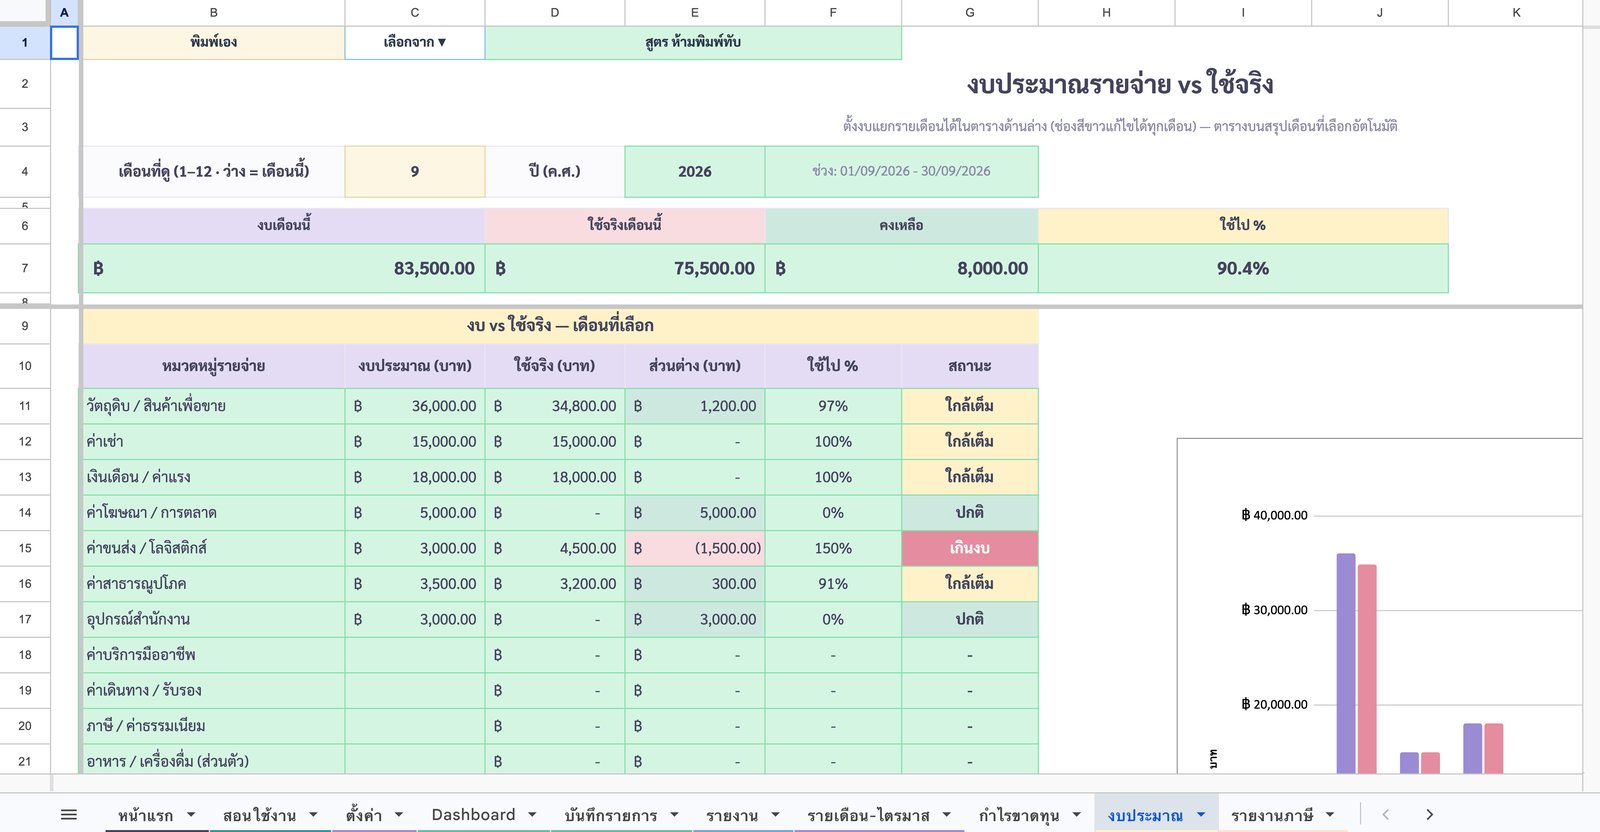Click the date range cell 01/09/2026 - 30/09/2026
The width and height of the screenshot is (1600, 832).
click(x=902, y=172)
